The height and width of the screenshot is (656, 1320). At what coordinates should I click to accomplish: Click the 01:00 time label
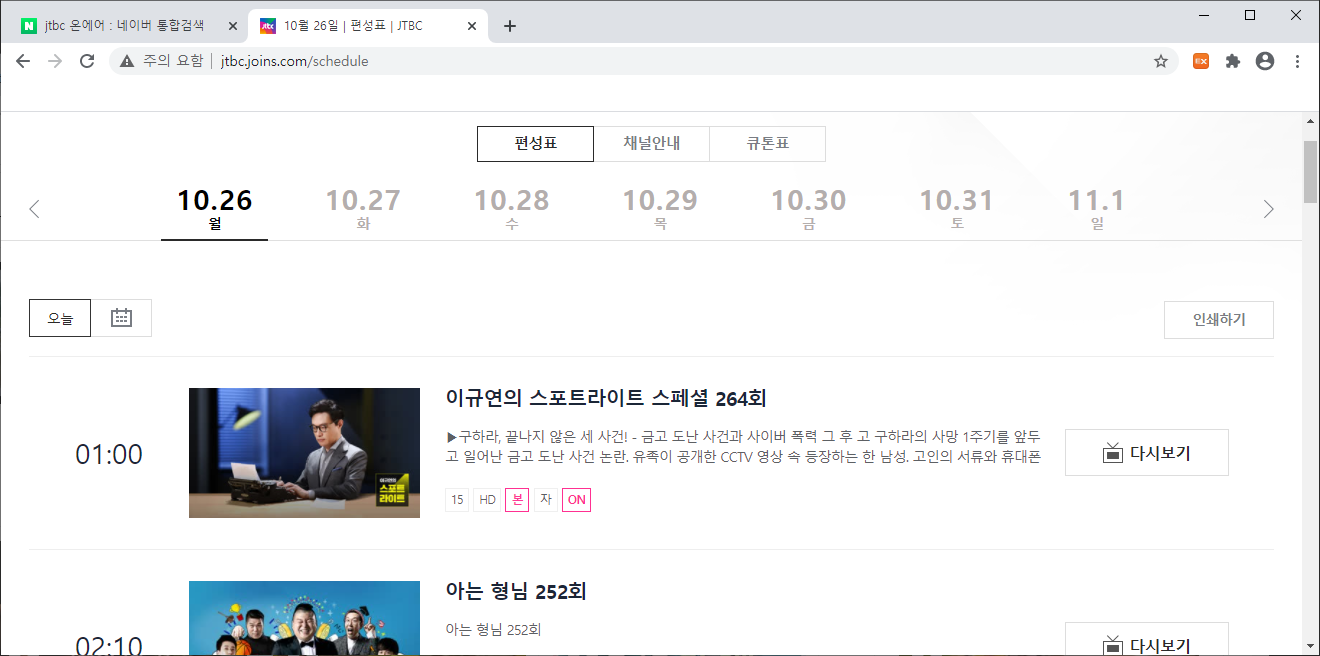(109, 454)
